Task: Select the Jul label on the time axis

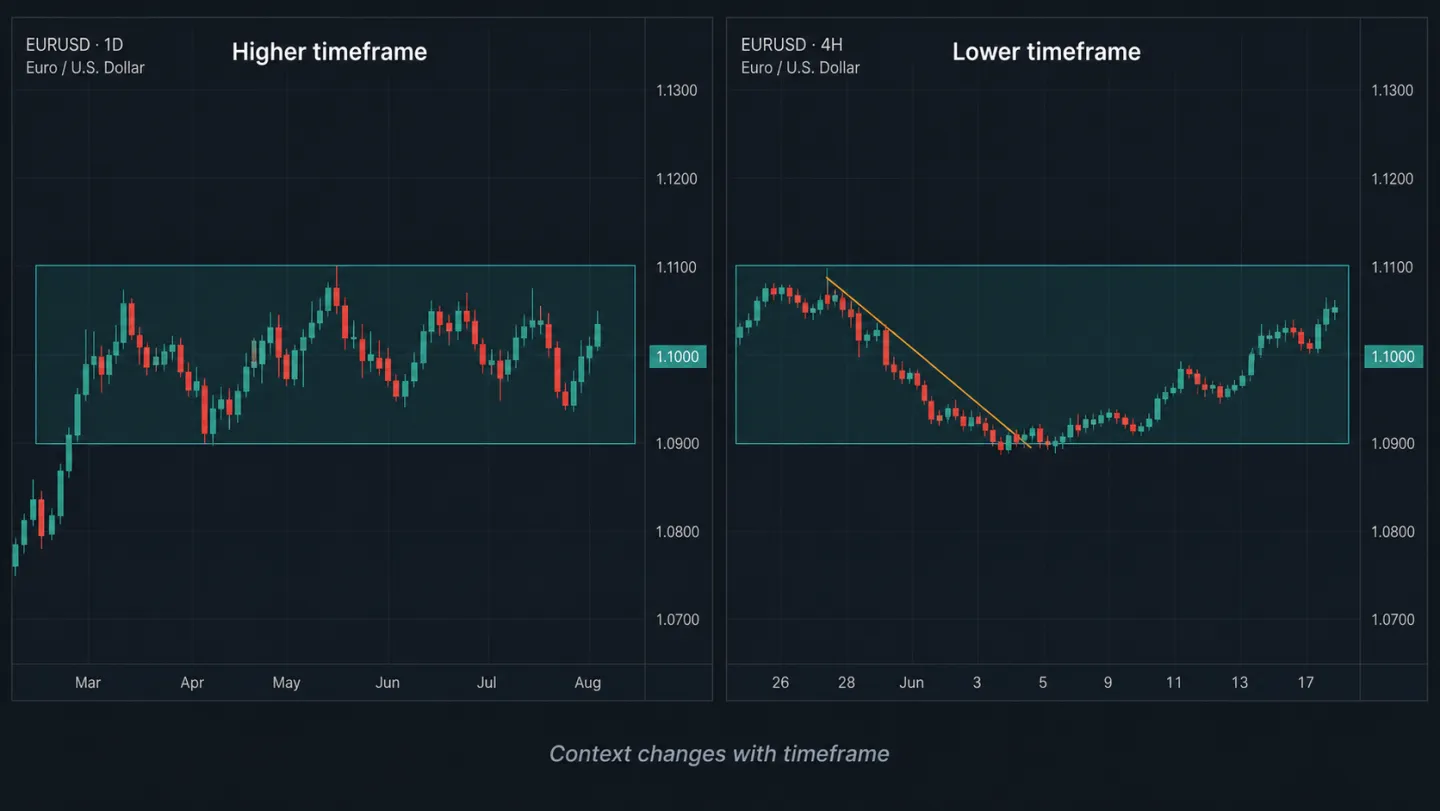Action: [x=486, y=683]
